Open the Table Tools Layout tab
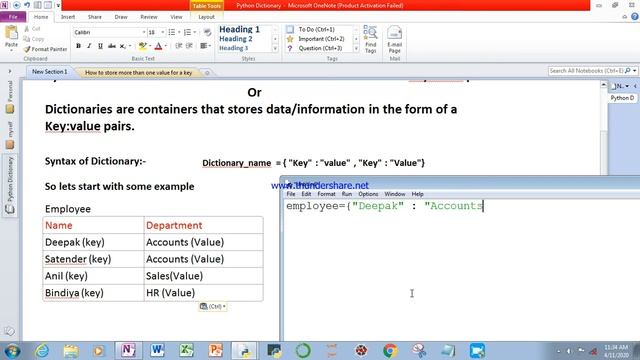 click(x=206, y=17)
